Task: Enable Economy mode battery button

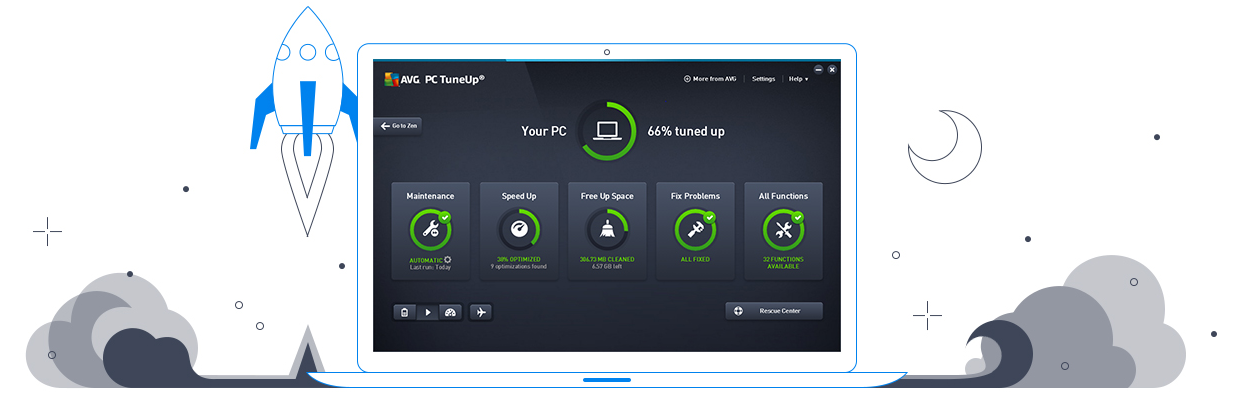Action: 404,312
